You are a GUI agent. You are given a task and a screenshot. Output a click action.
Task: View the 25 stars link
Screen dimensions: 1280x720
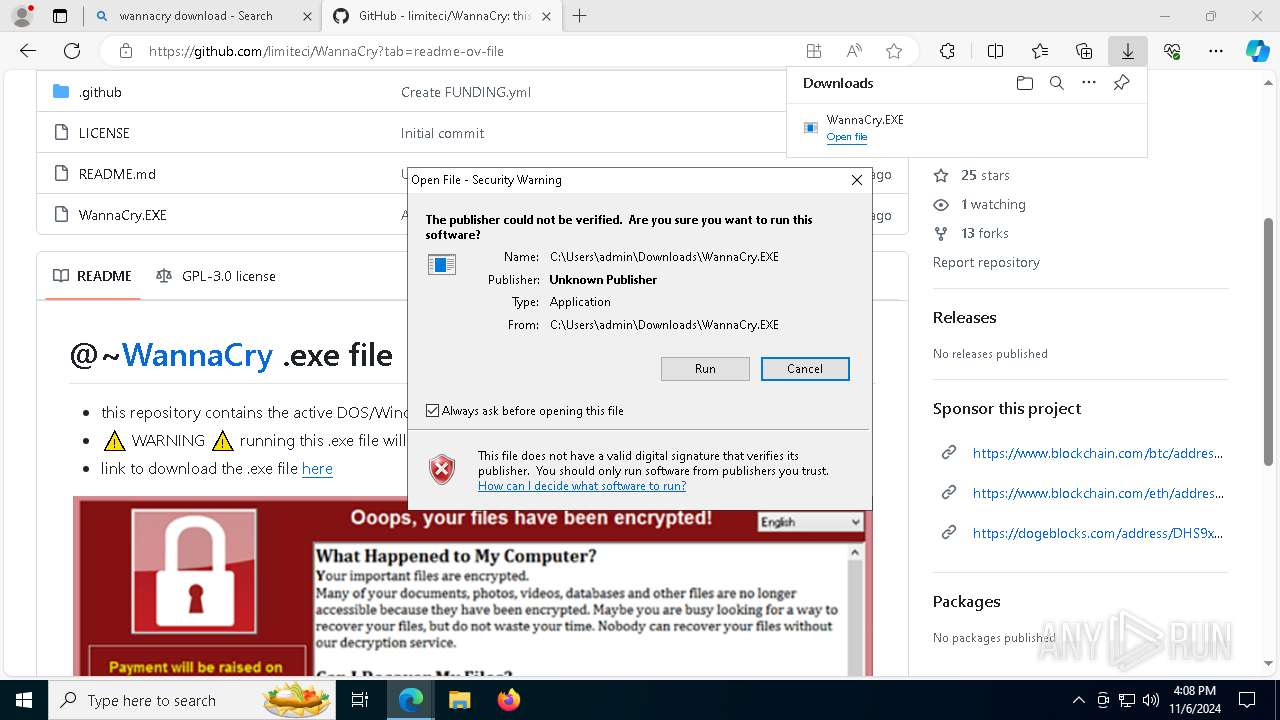coord(985,175)
